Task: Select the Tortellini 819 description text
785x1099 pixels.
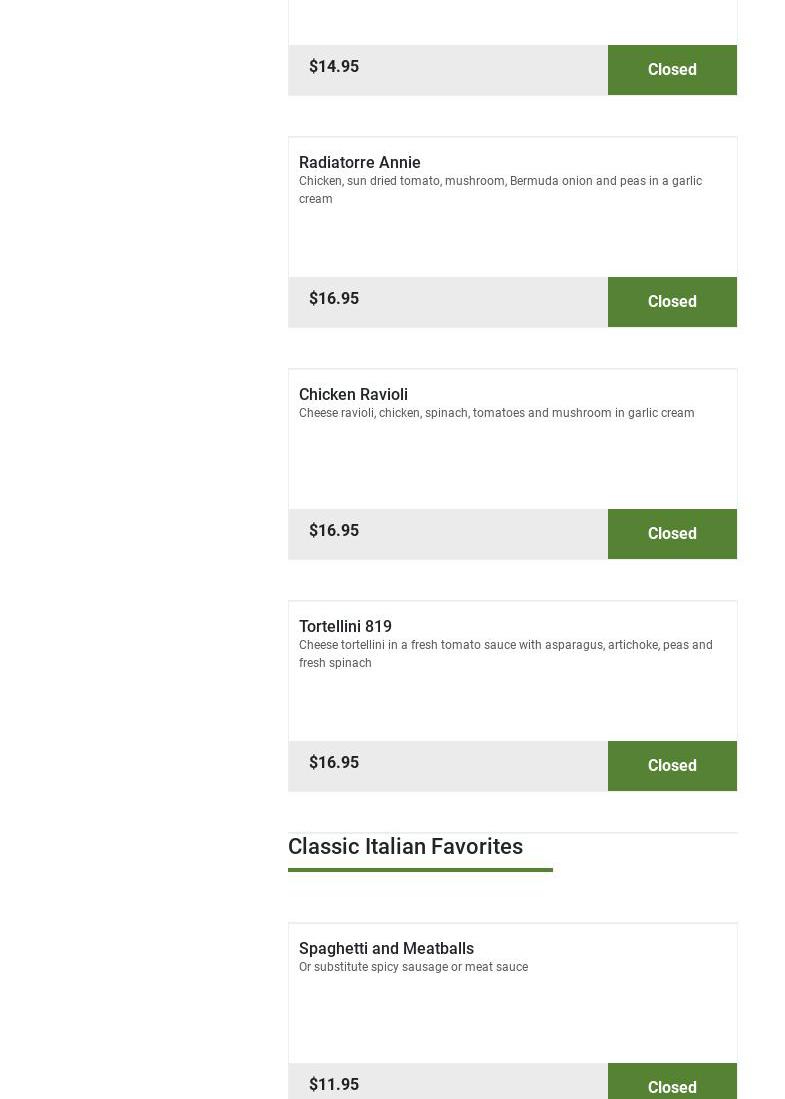Action: click(505, 654)
